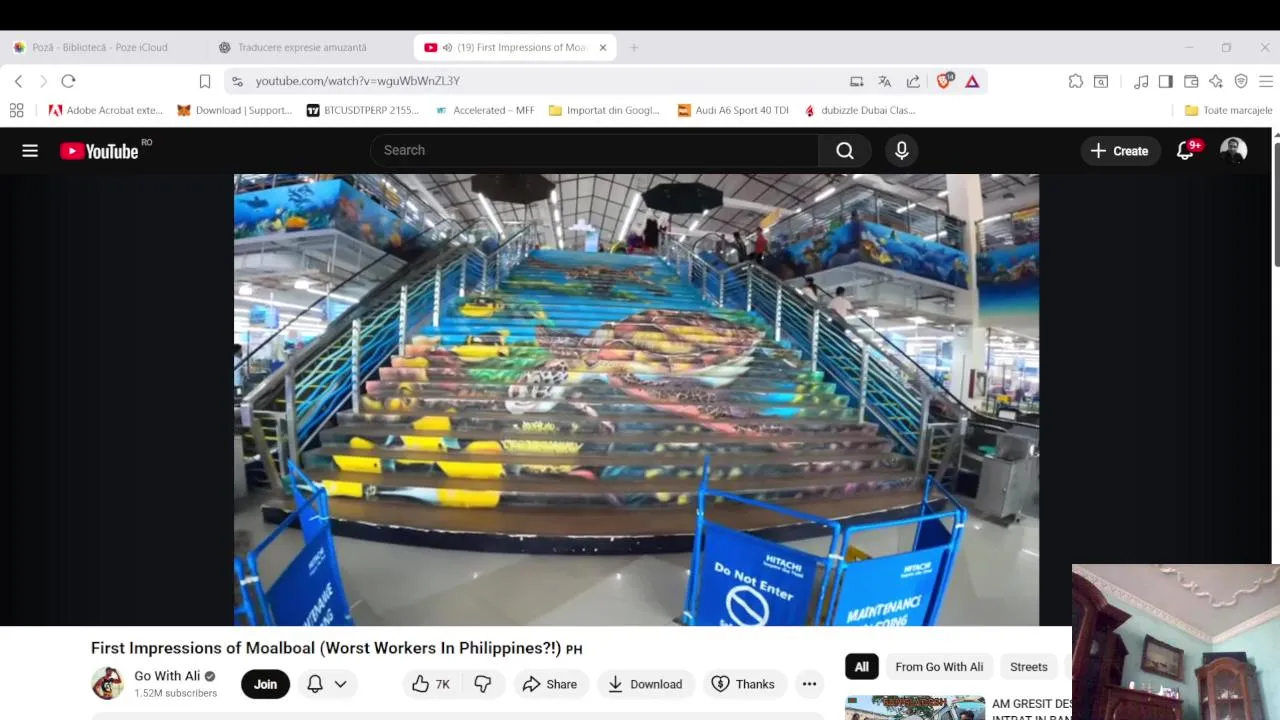Open the YouTube guide hamburger menu
This screenshot has width=1280, height=720.
click(30, 151)
